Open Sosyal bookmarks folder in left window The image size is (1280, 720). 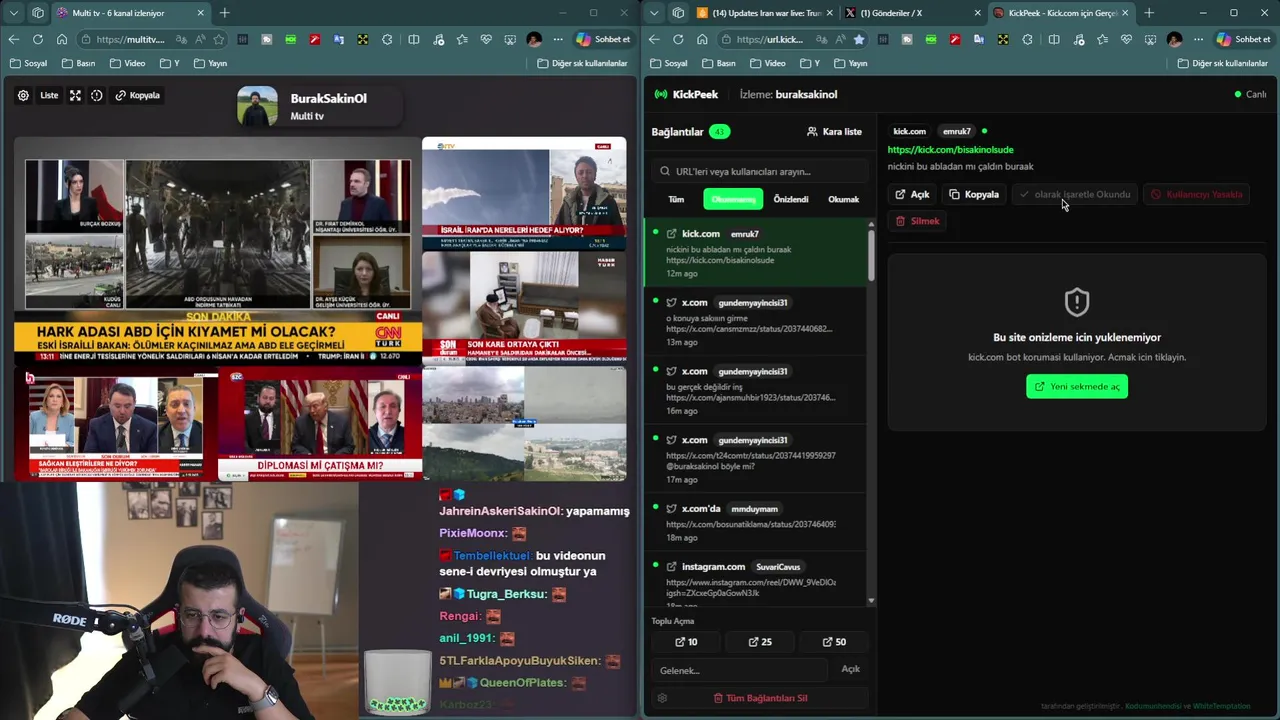coord(29,63)
